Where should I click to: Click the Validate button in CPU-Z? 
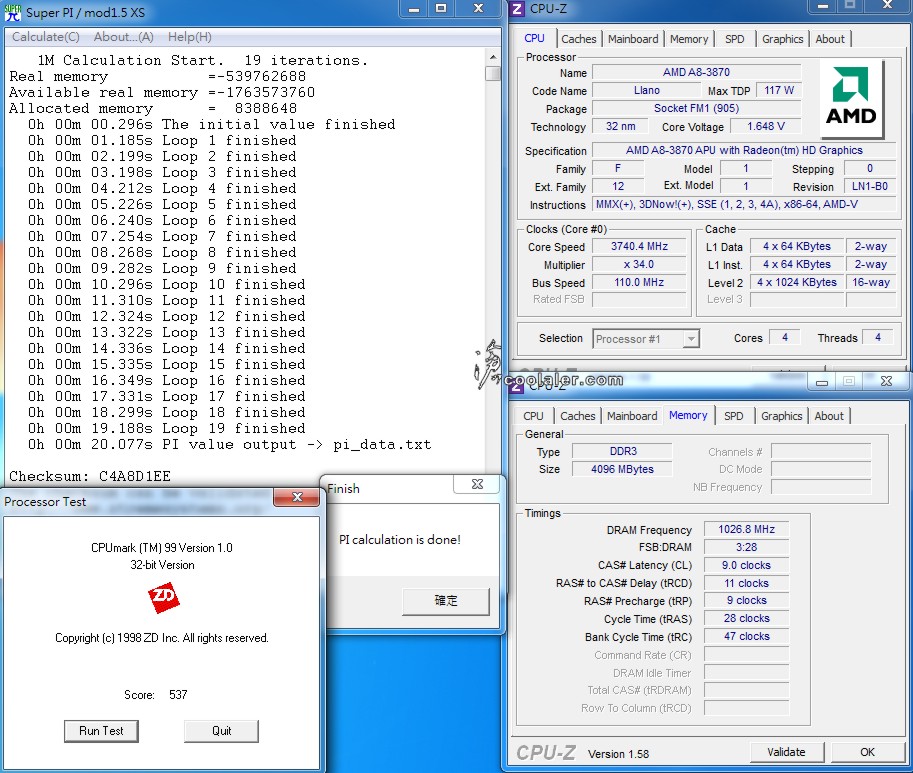tap(786, 752)
